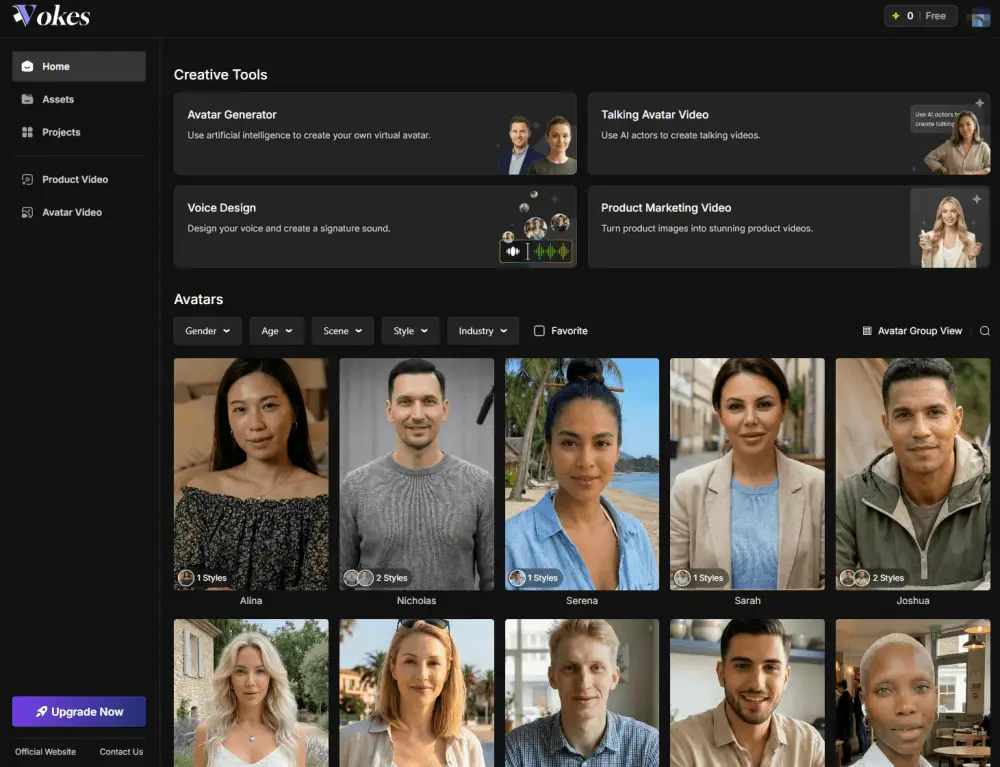Open the Scene filter

(x=342, y=330)
